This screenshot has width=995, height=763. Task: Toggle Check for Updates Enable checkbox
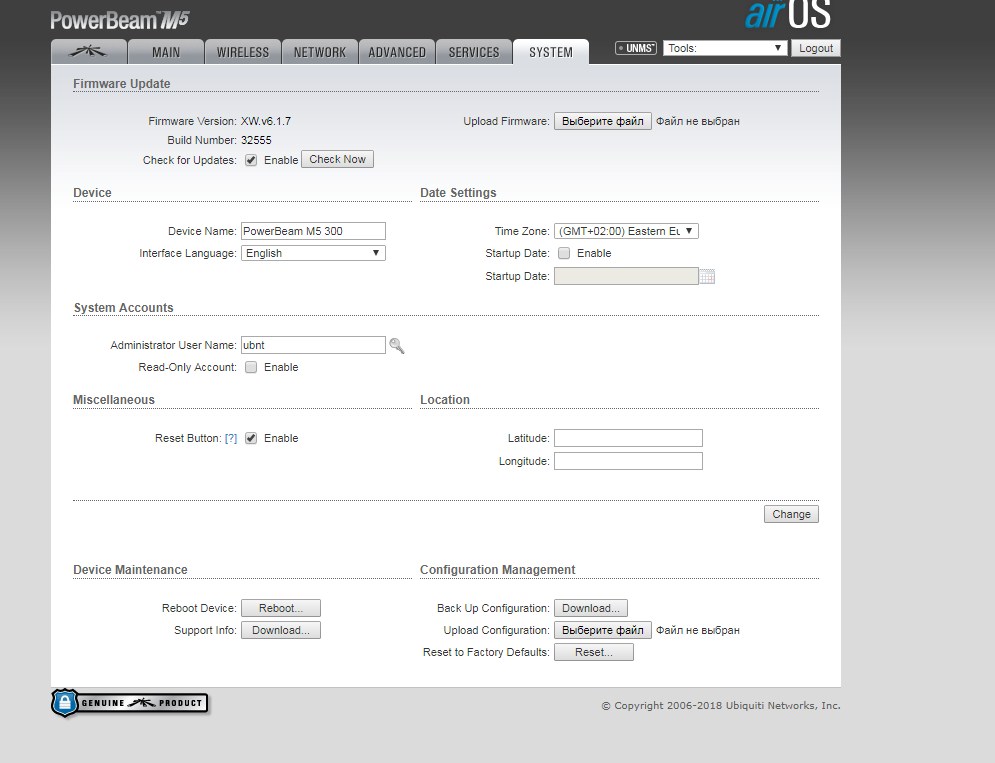pyautogui.click(x=251, y=160)
